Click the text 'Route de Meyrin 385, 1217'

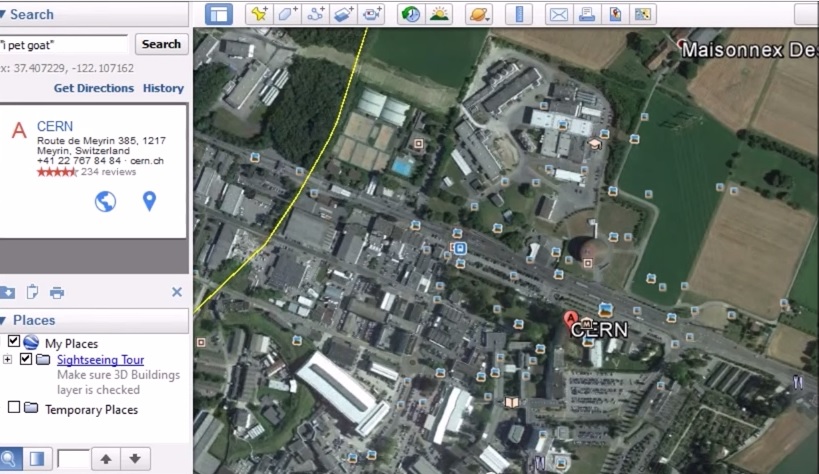[x=101, y=141]
